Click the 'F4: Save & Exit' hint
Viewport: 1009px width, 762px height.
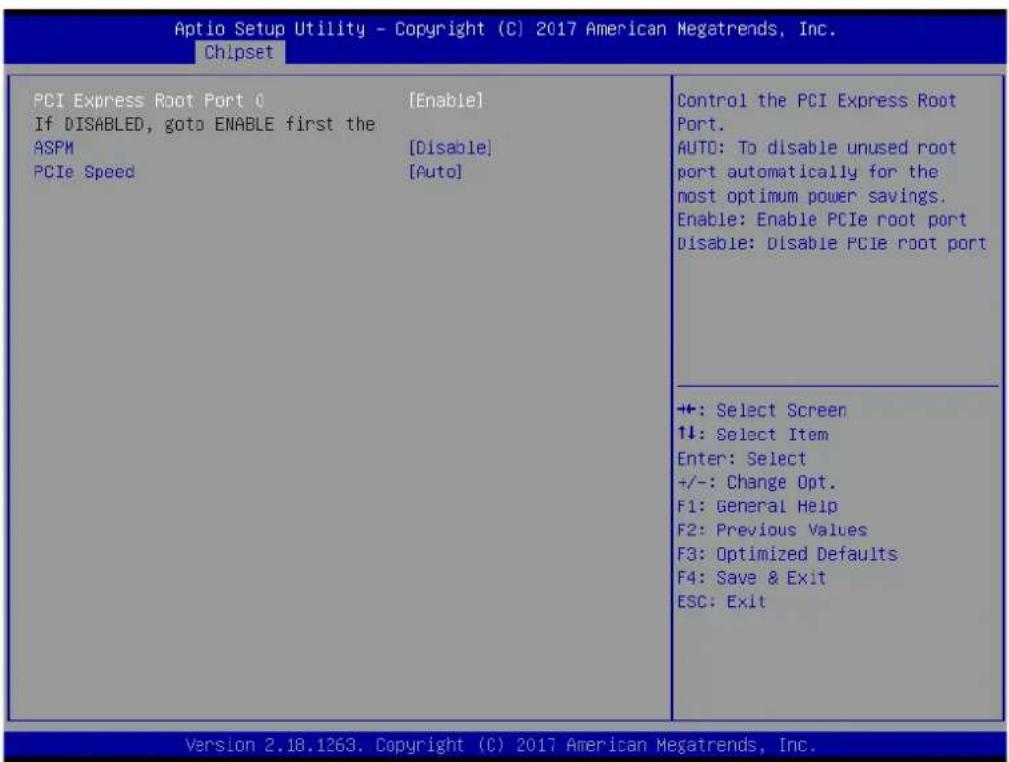pyautogui.click(x=752, y=578)
